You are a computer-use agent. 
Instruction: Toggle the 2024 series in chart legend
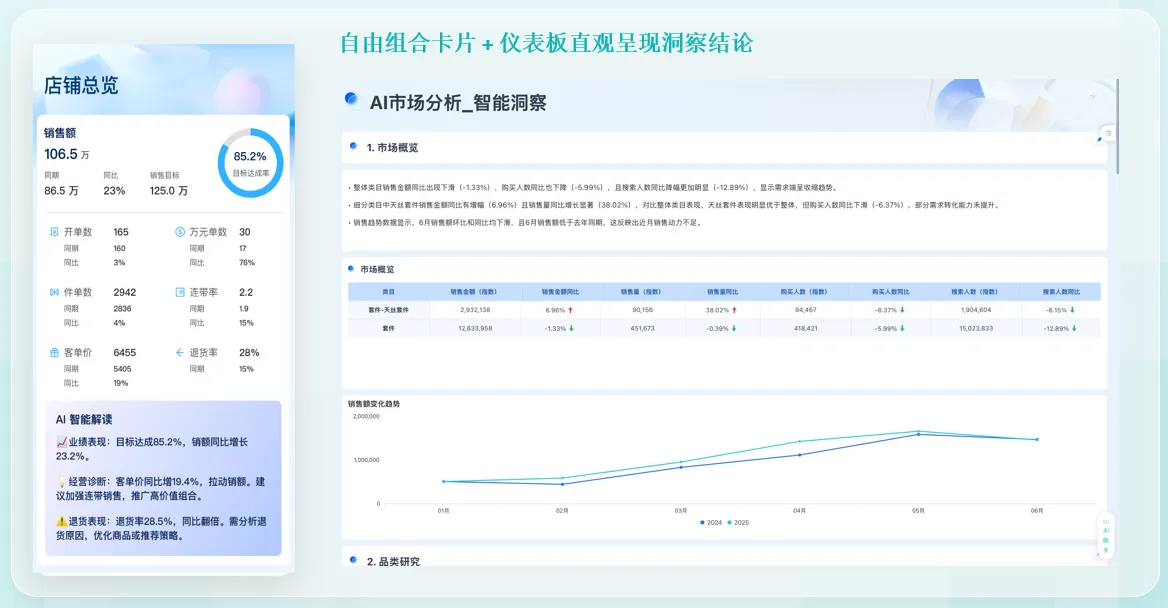[709, 522]
